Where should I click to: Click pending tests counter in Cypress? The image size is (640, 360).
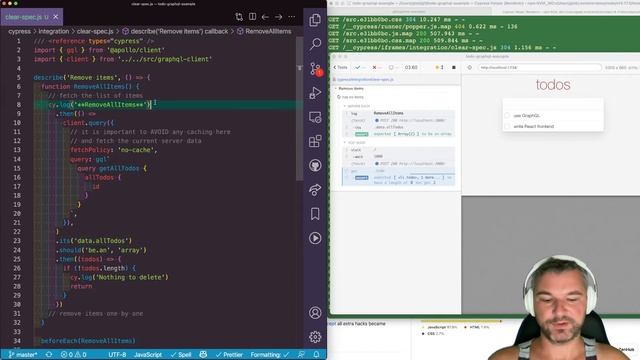coord(393,67)
